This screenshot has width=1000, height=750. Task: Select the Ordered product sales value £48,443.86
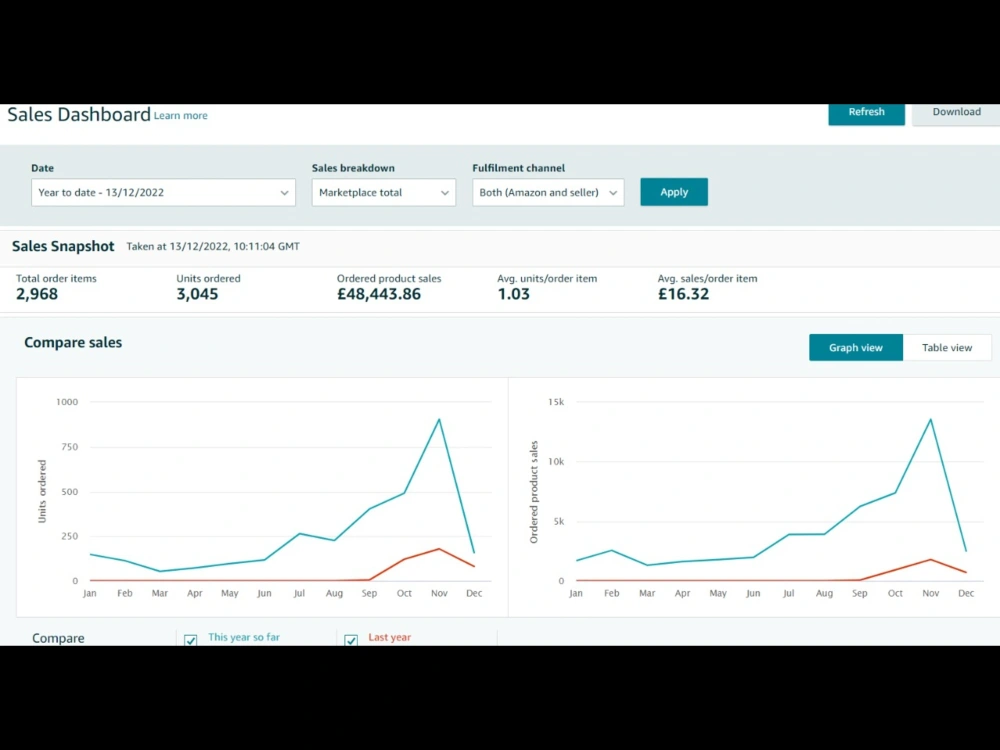[x=379, y=294]
